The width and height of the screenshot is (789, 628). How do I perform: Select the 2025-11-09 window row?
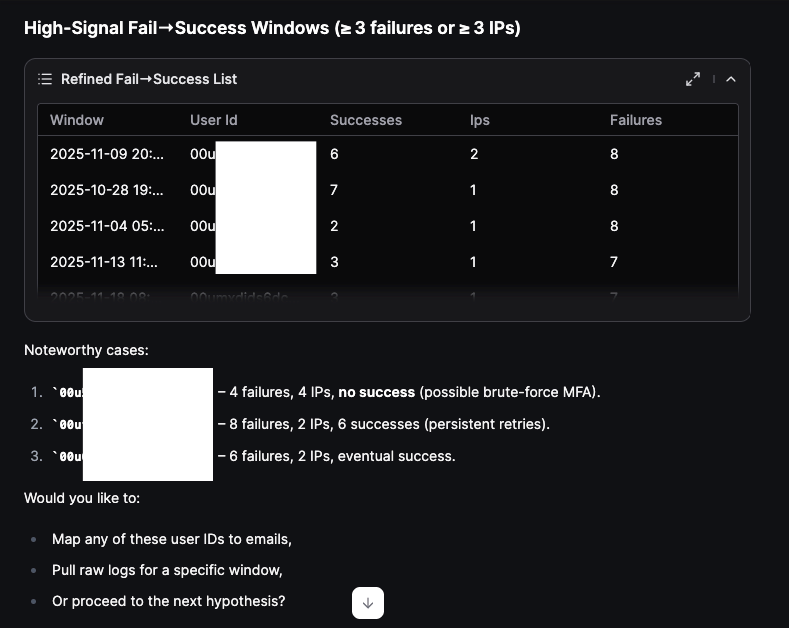point(106,154)
